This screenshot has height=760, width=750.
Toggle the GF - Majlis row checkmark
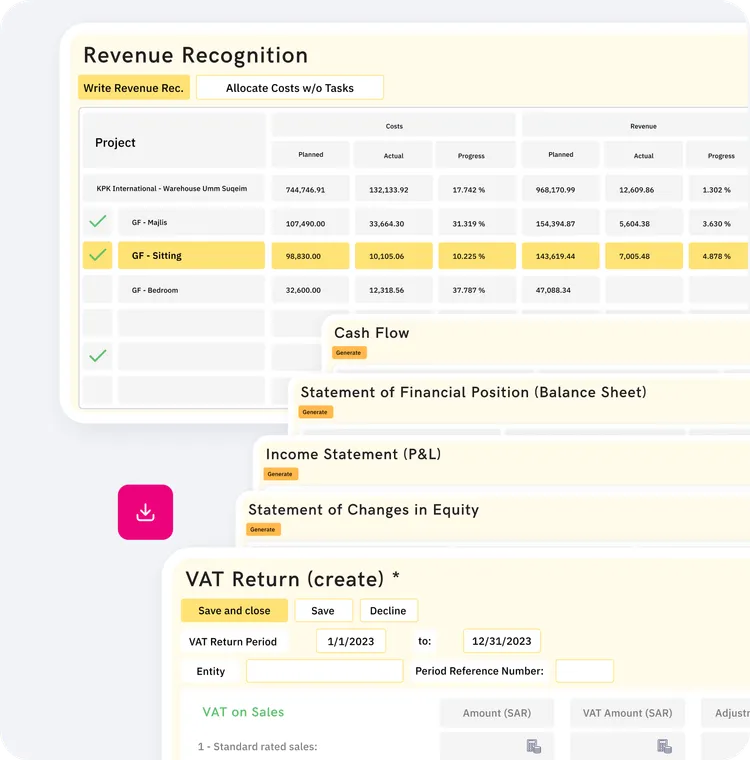97,222
